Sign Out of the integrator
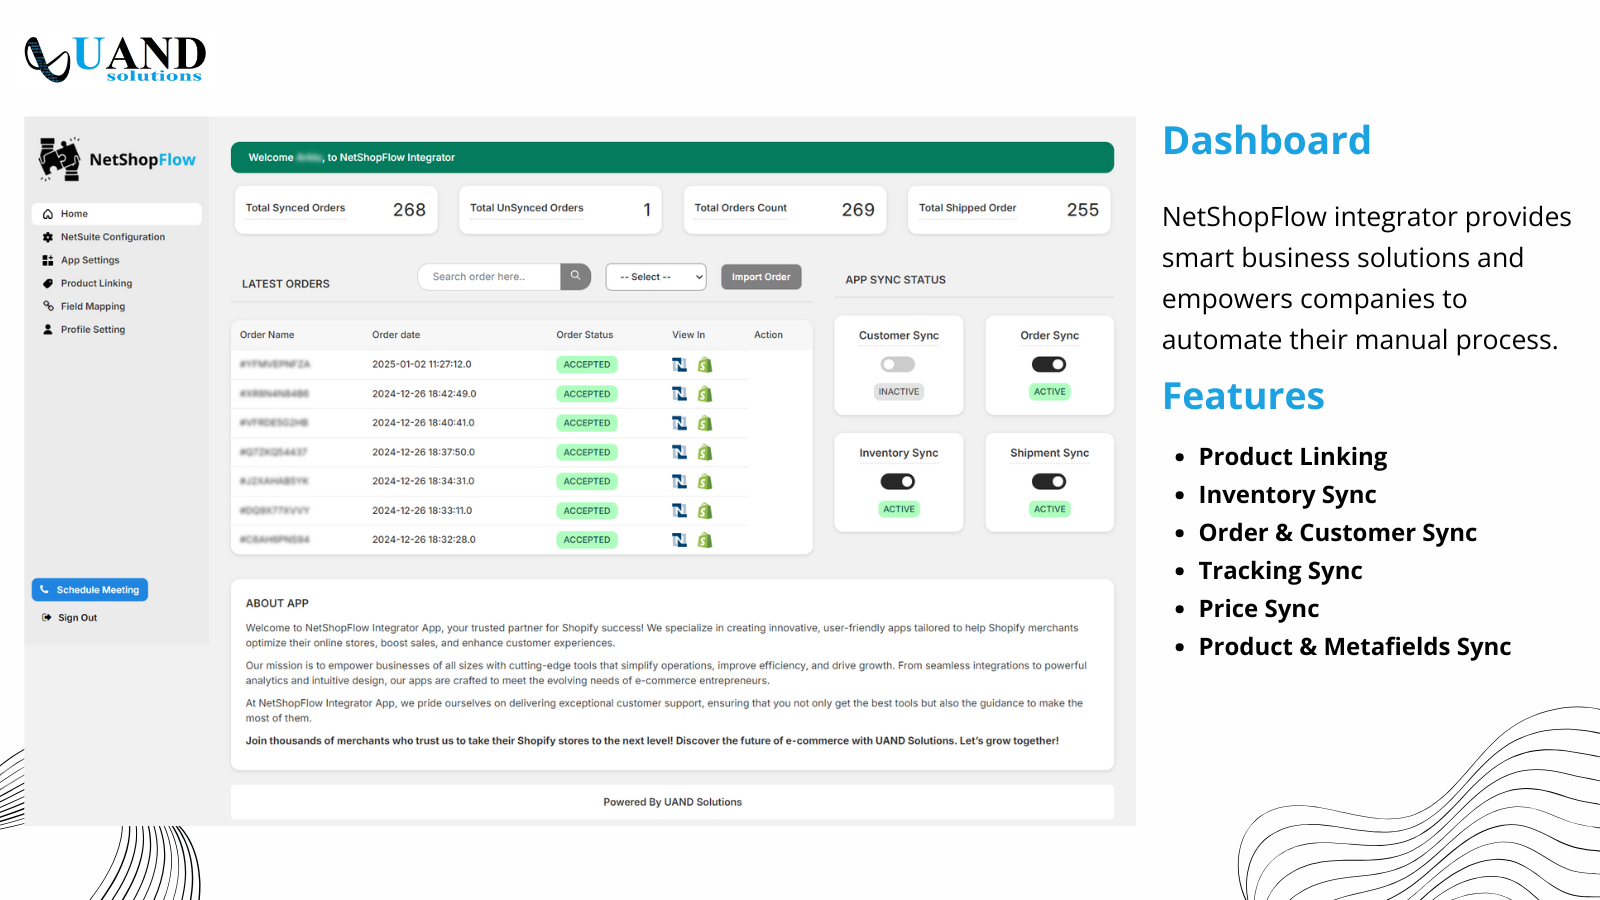Image resolution: width=1600 pixels, height=900 pixels. [70, 618]
